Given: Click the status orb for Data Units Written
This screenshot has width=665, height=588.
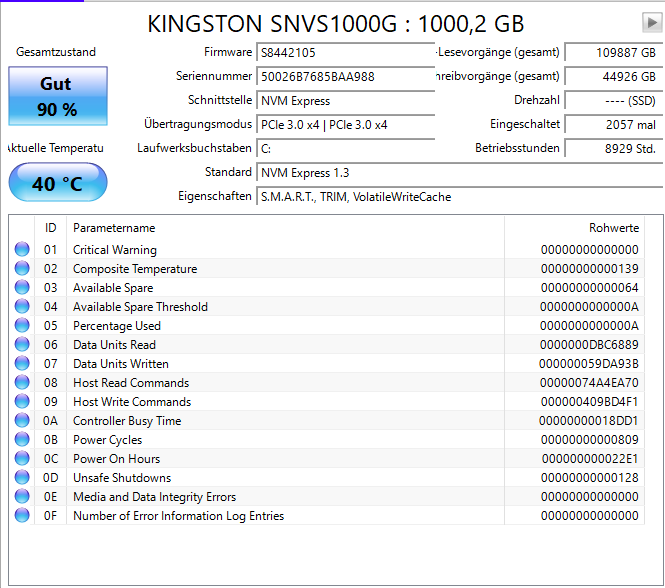Looking at the screenshot, I should 22,364.
